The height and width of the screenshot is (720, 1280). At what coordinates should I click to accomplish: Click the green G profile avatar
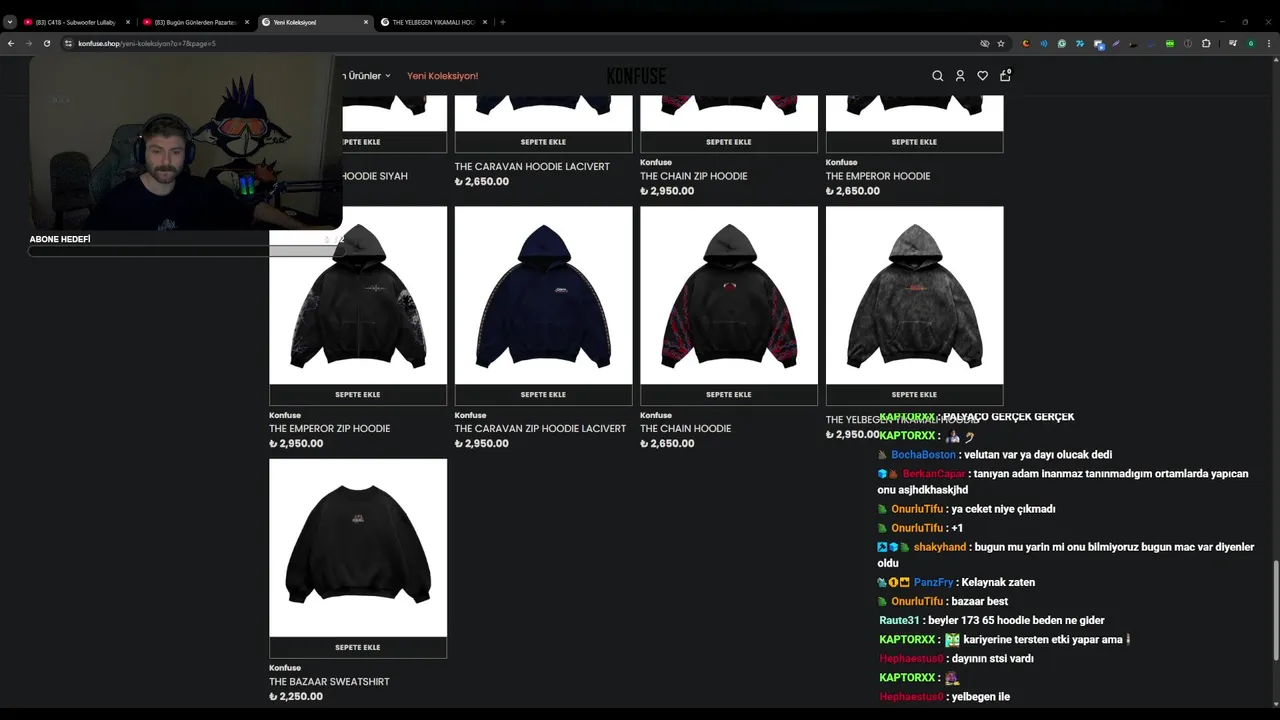pyautogui.click(x=1250, y=43)
